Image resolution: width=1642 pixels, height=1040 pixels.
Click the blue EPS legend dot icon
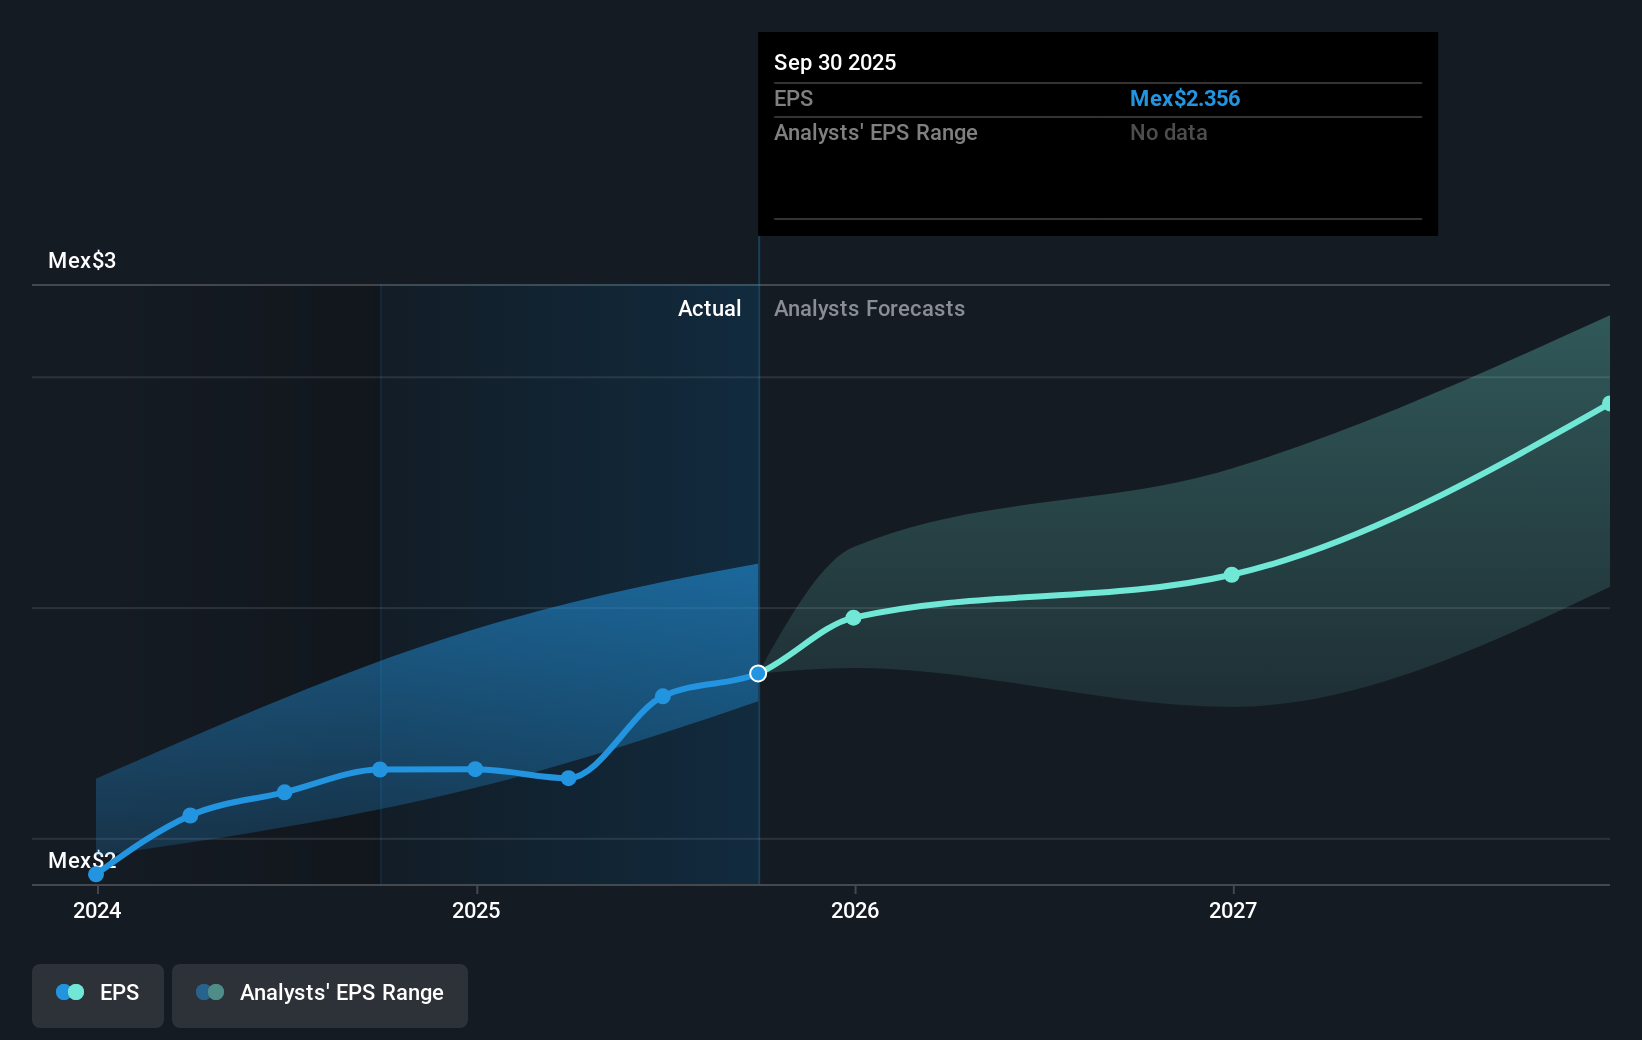(69, 992)
